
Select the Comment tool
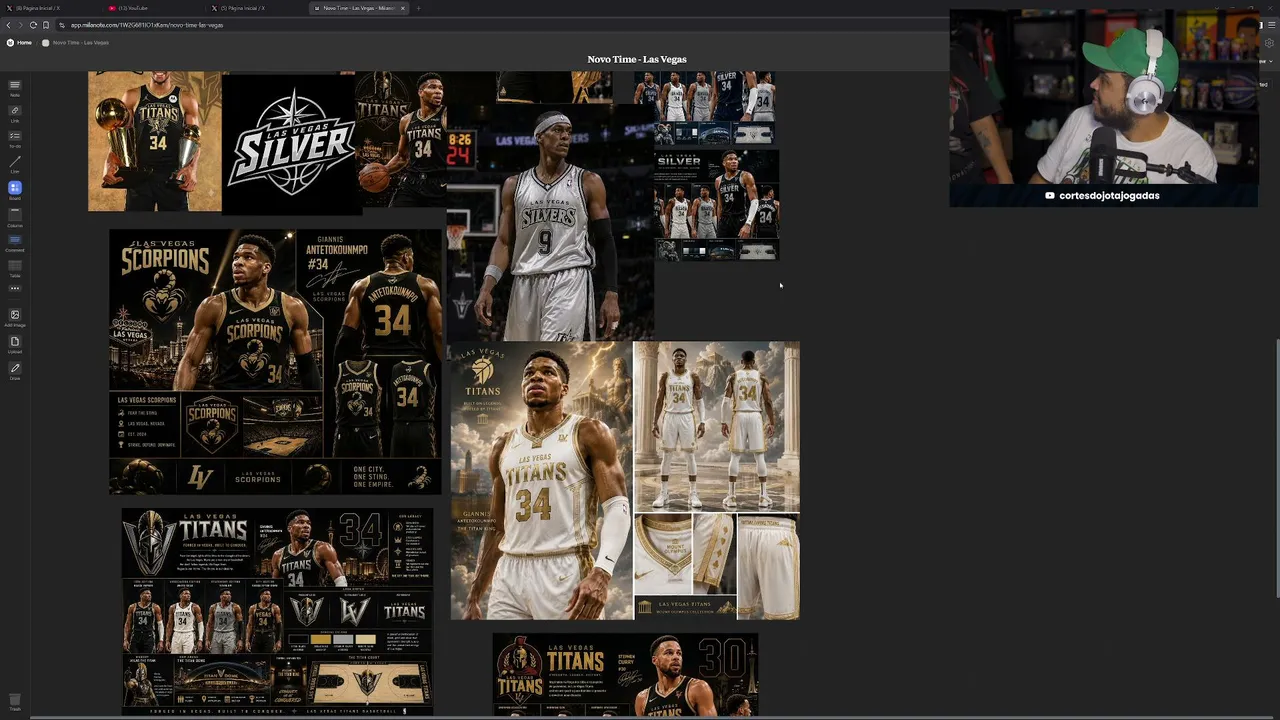(14, 242)
